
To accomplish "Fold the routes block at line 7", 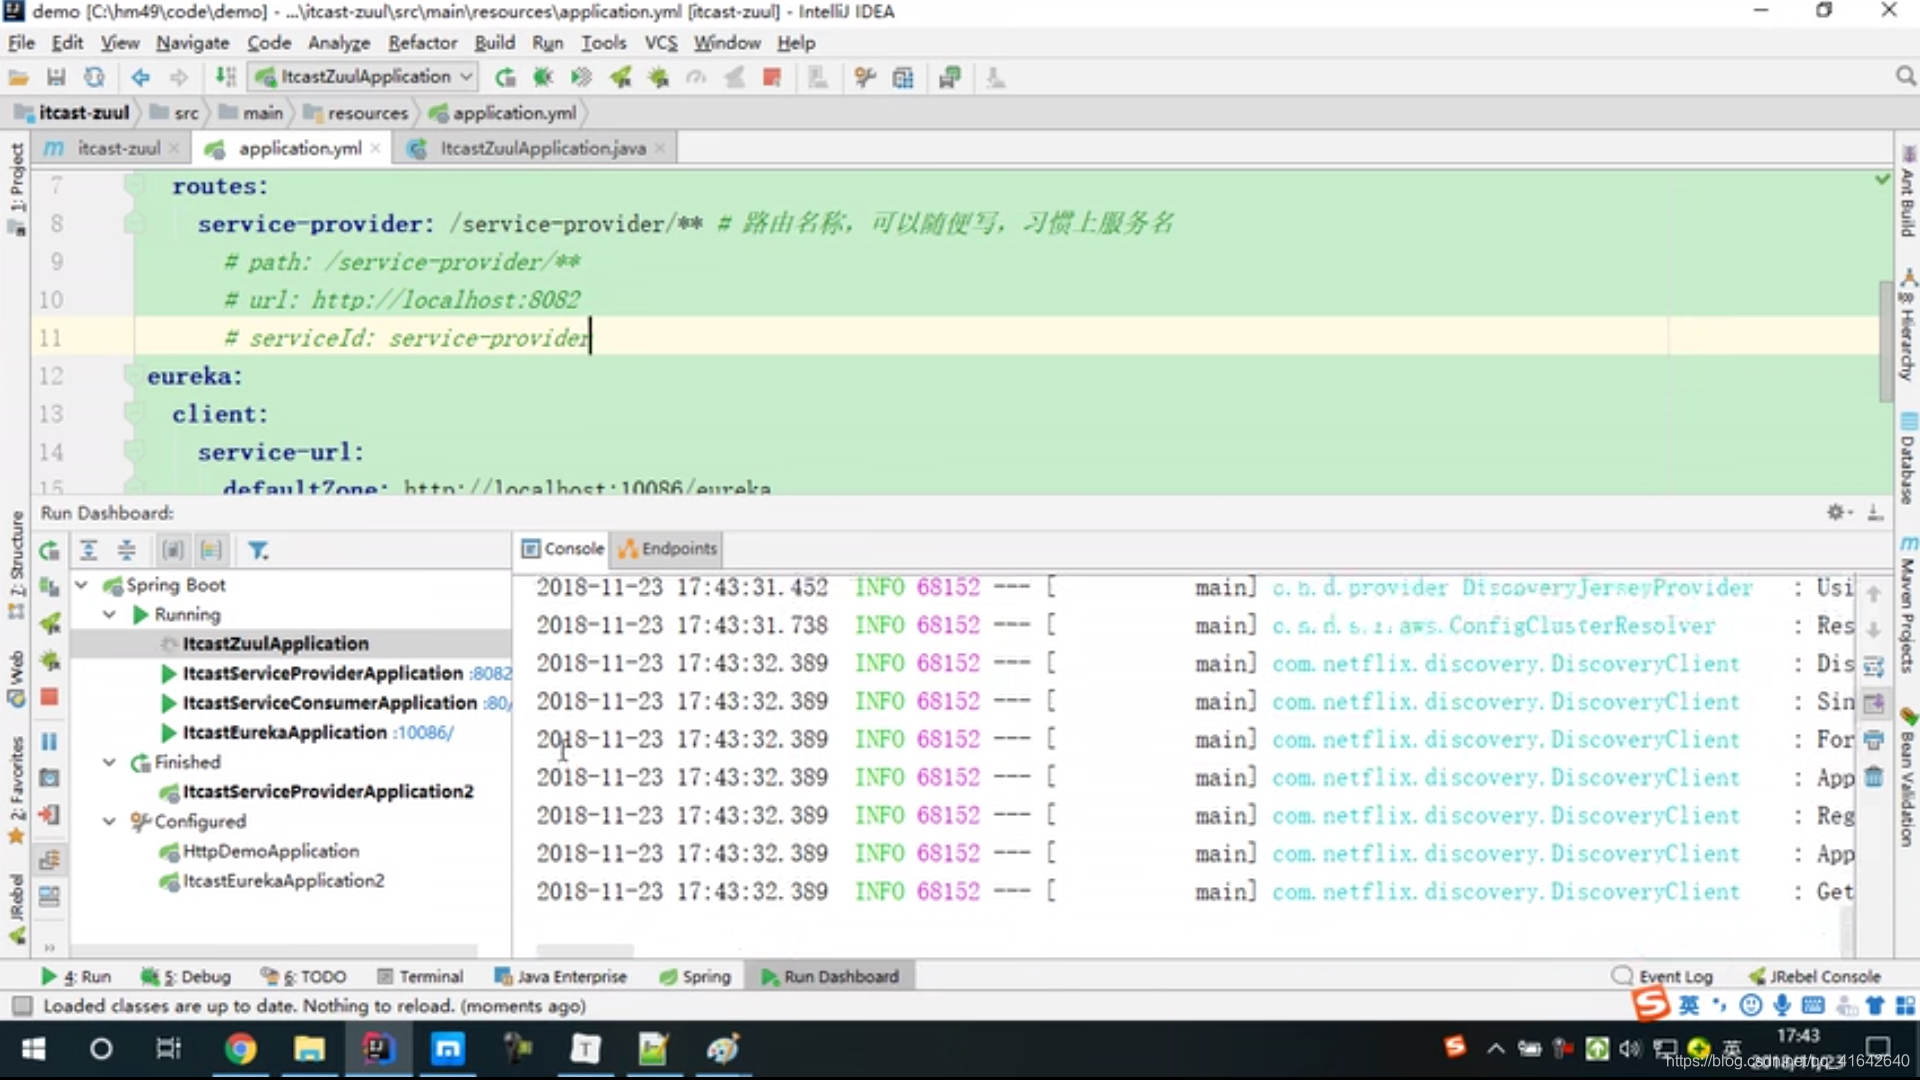I will (x=132, y=185).
